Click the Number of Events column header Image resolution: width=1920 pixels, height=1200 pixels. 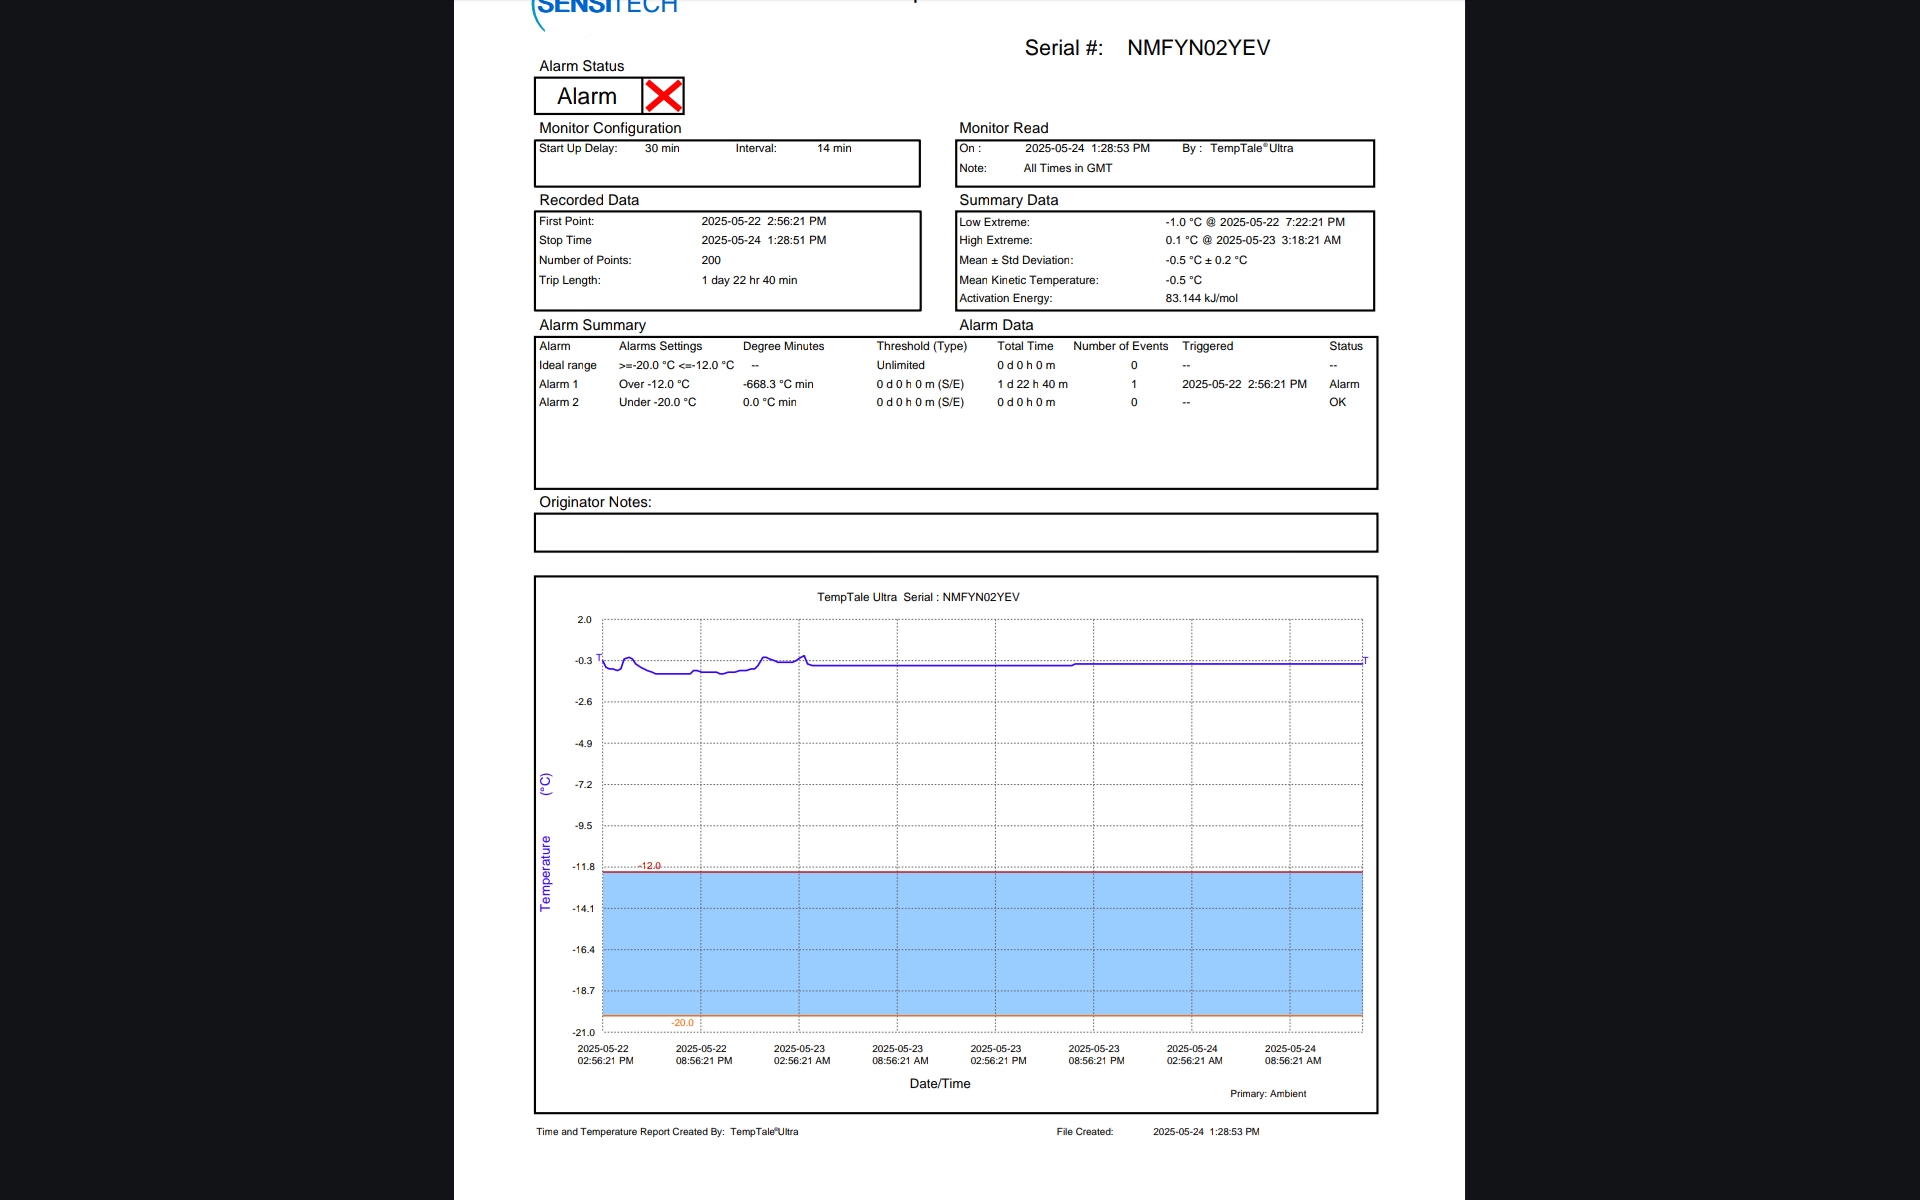1120,346
